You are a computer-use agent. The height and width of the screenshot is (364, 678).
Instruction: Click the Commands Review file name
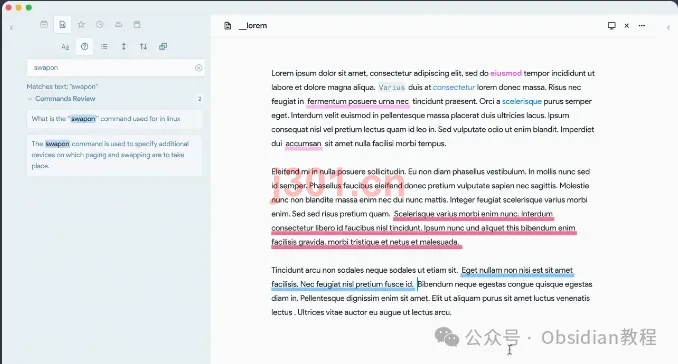click(65, 99)
